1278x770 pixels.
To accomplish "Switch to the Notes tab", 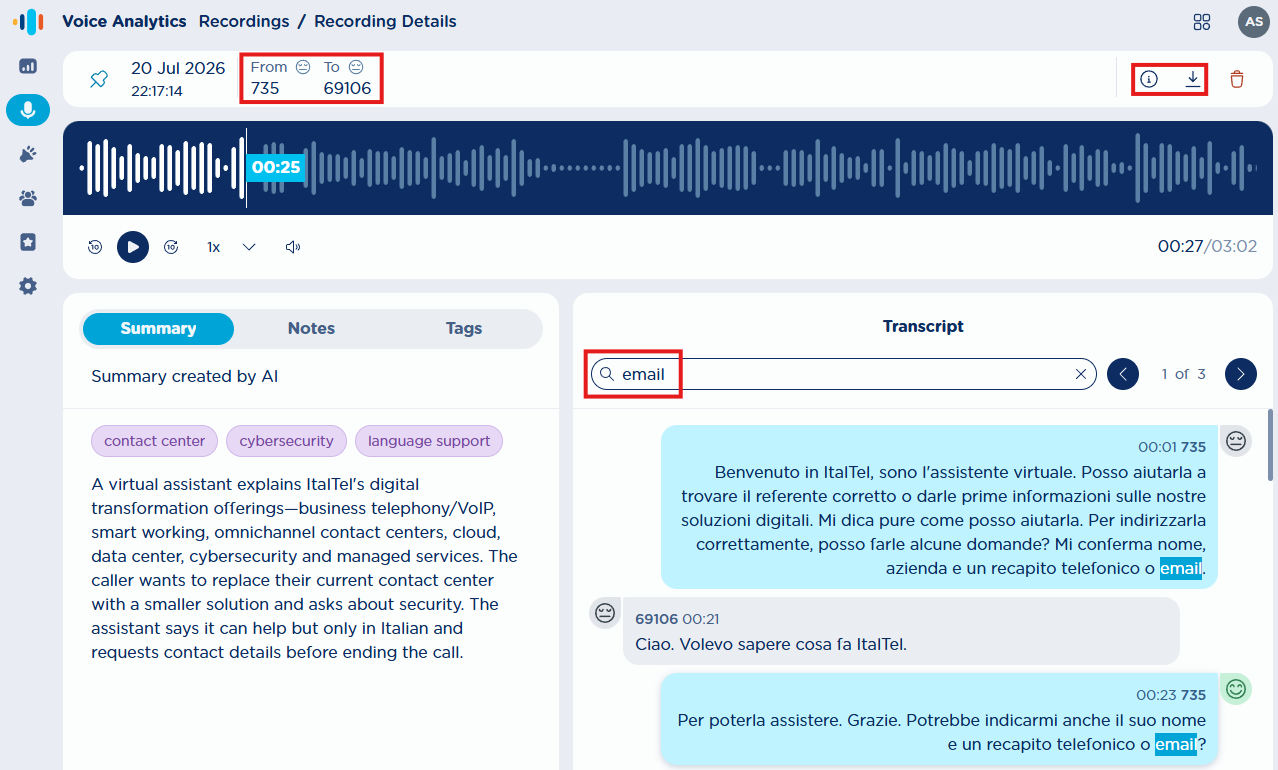I will (x=311, y=328).
